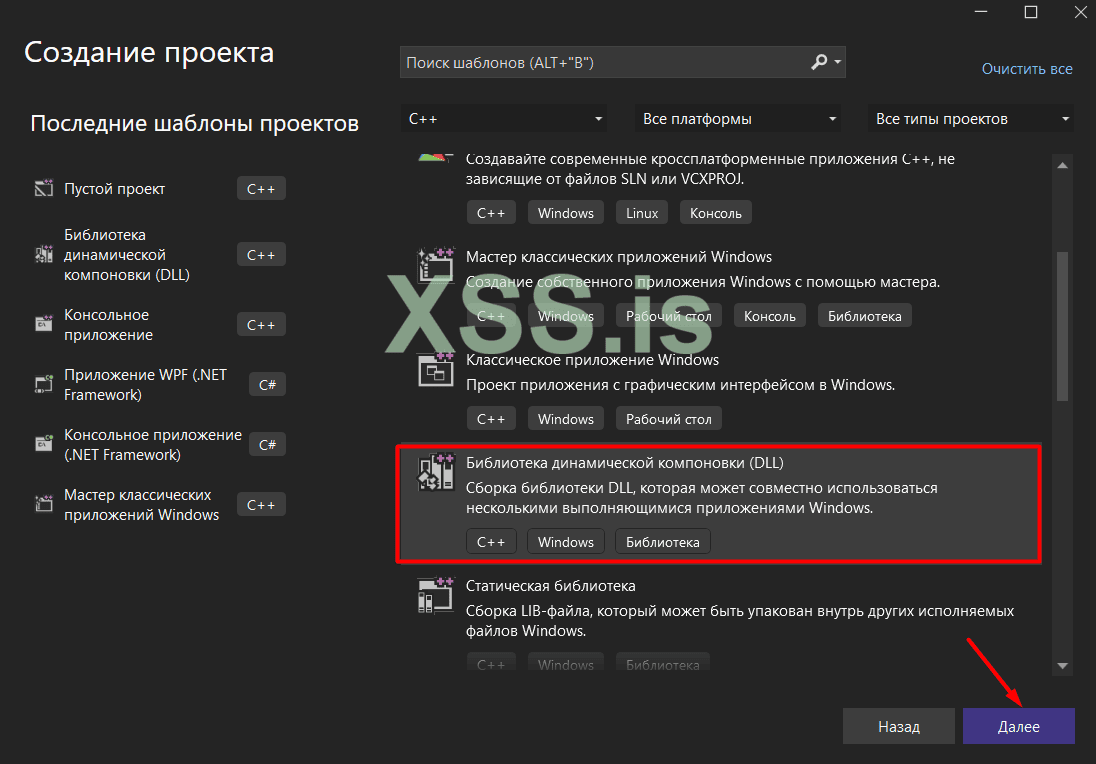Click the Консольное приложение (.NET Framework) icon
1096x764 pixels.
pyautogui.click(x=44, y=445)
